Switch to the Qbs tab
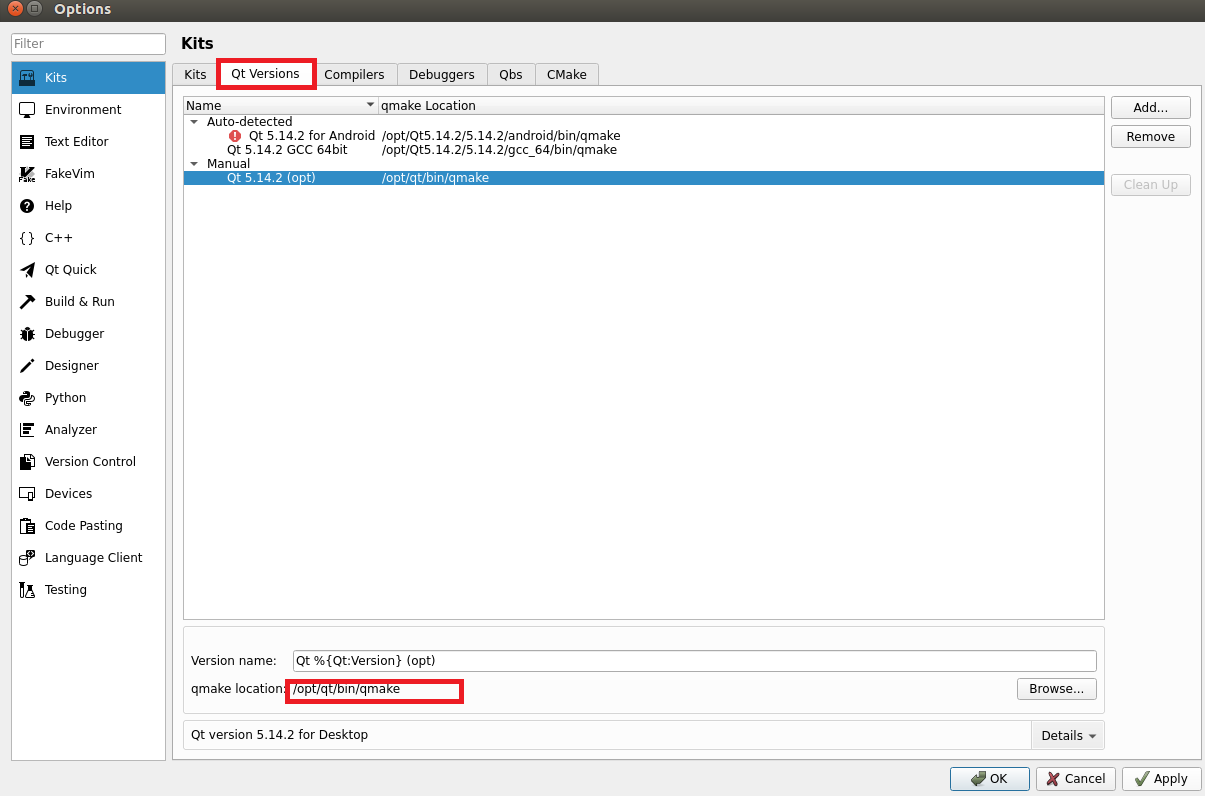 [511, 74]
